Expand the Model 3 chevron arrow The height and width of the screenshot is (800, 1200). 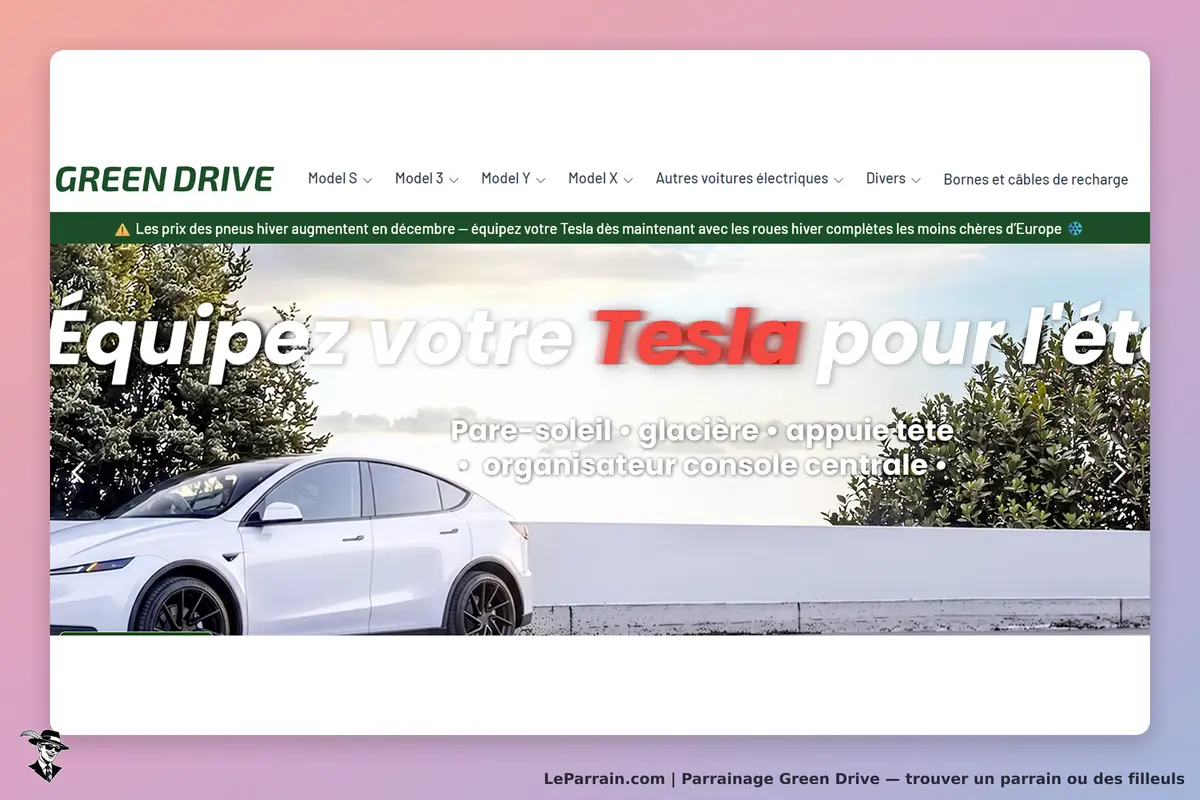coord(454,180)
